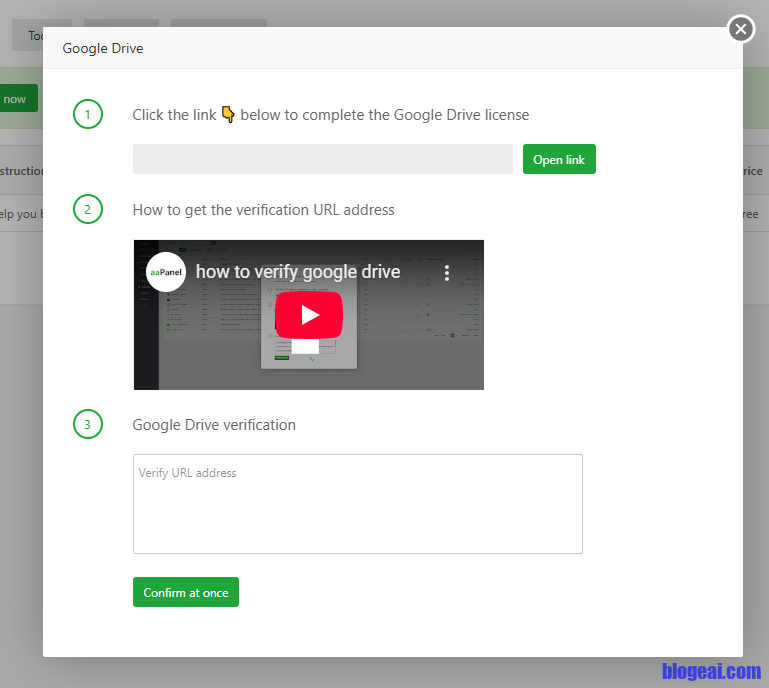Click the 'How to get the verification URL address' heading
The image size is (769, 688).
pyautogui.click(x=263, y=210)
